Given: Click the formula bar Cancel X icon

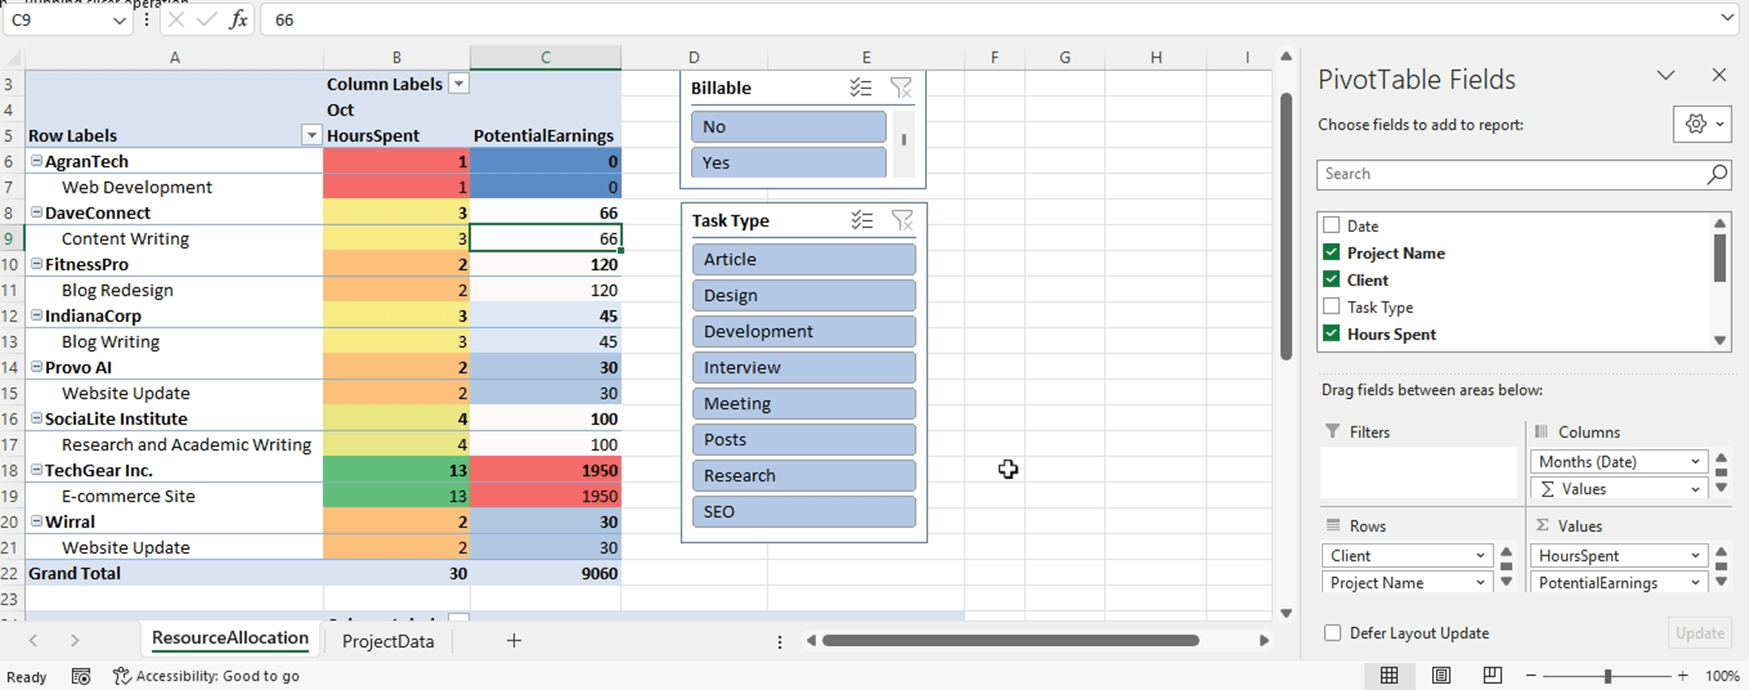Looking at the screenshot, I should pyautogui.click(x=176, y=20).
